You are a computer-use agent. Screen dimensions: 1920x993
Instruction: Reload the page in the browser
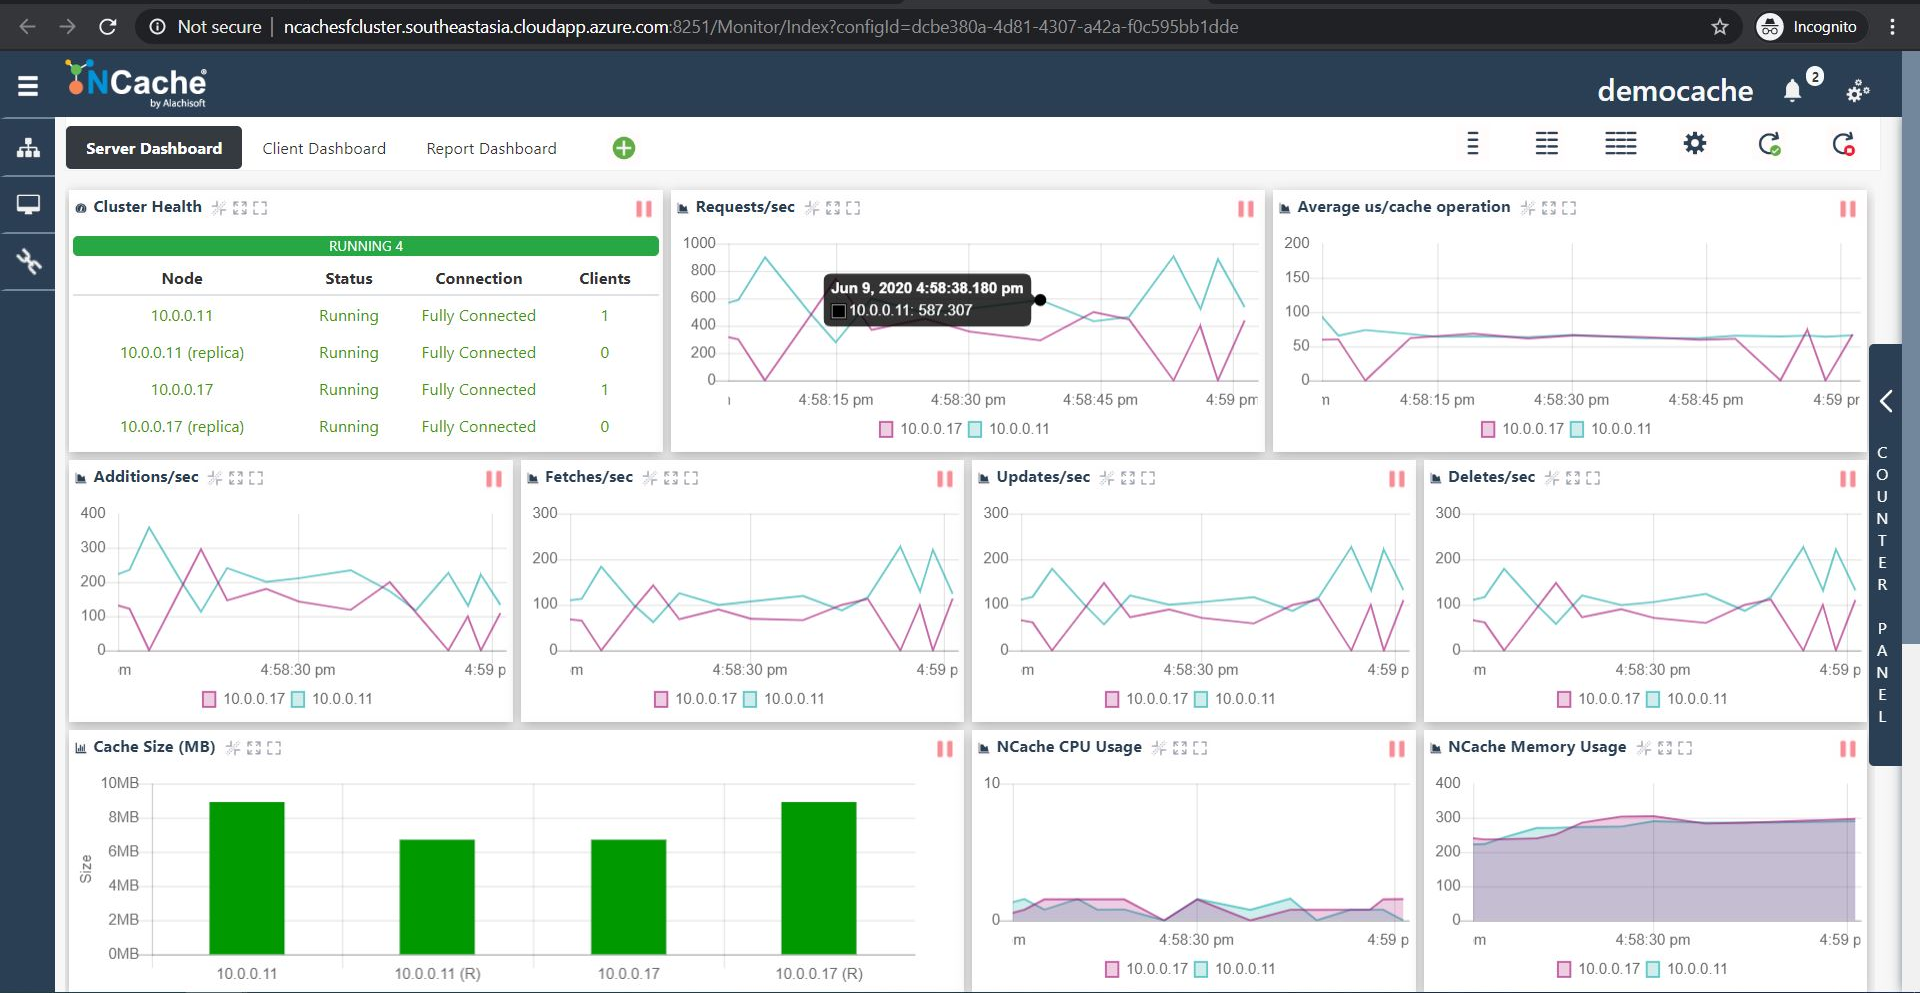(108, 27)
